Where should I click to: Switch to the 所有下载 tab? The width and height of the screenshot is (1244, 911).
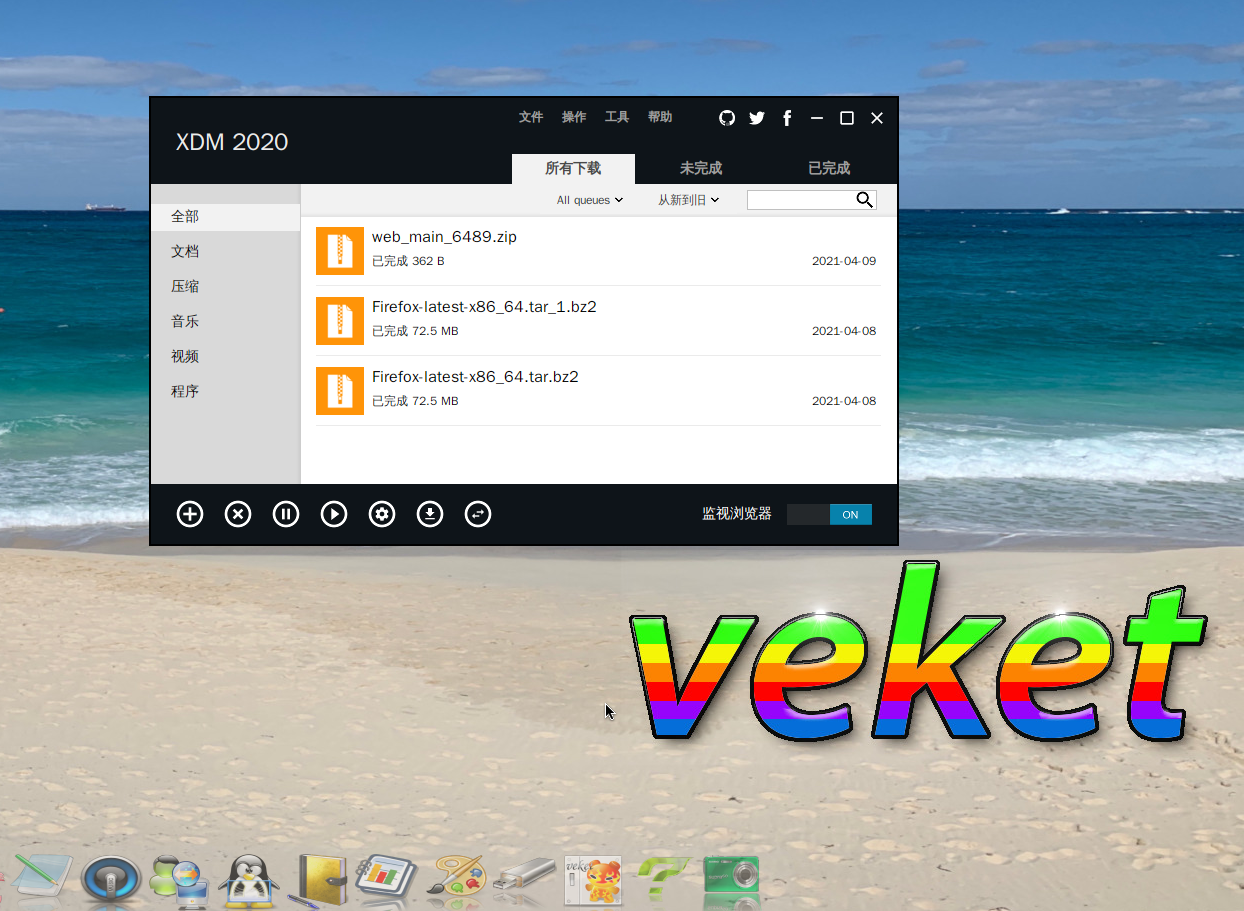573,168
